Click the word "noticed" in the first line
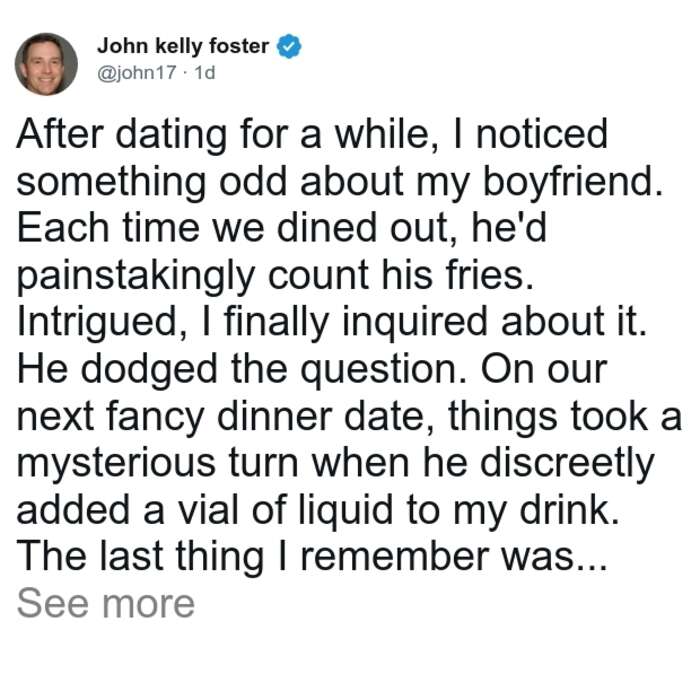700x700 pixels. point(542,134)
